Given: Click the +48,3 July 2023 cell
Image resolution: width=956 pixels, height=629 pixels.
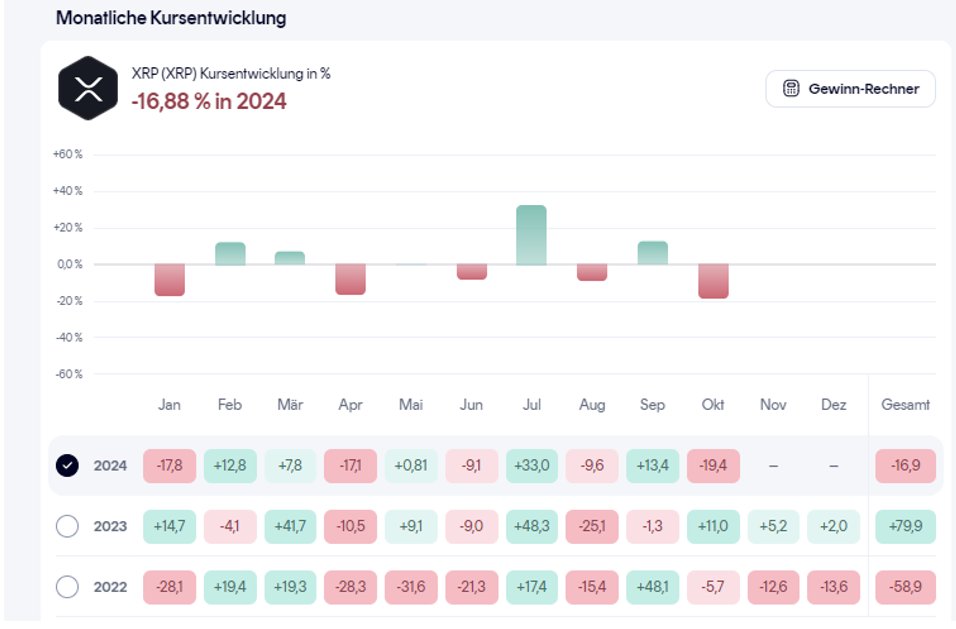Looking at the screenshot, I should 531,526.
